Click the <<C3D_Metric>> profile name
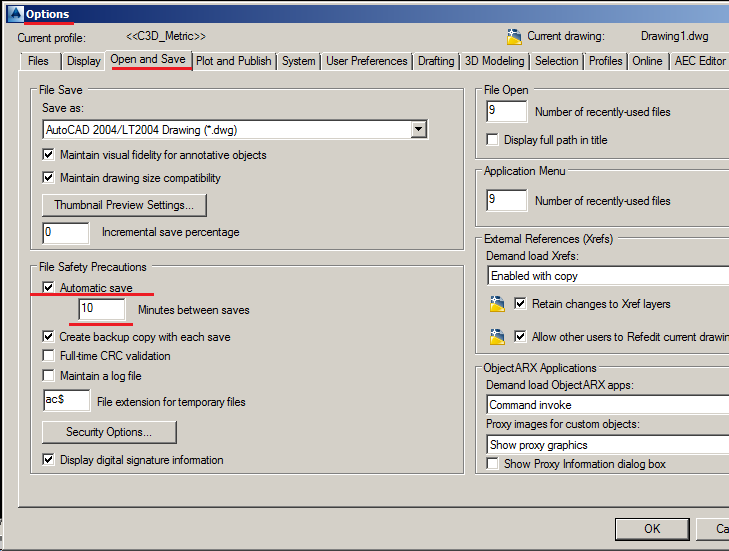 click(x=166, y=36)
